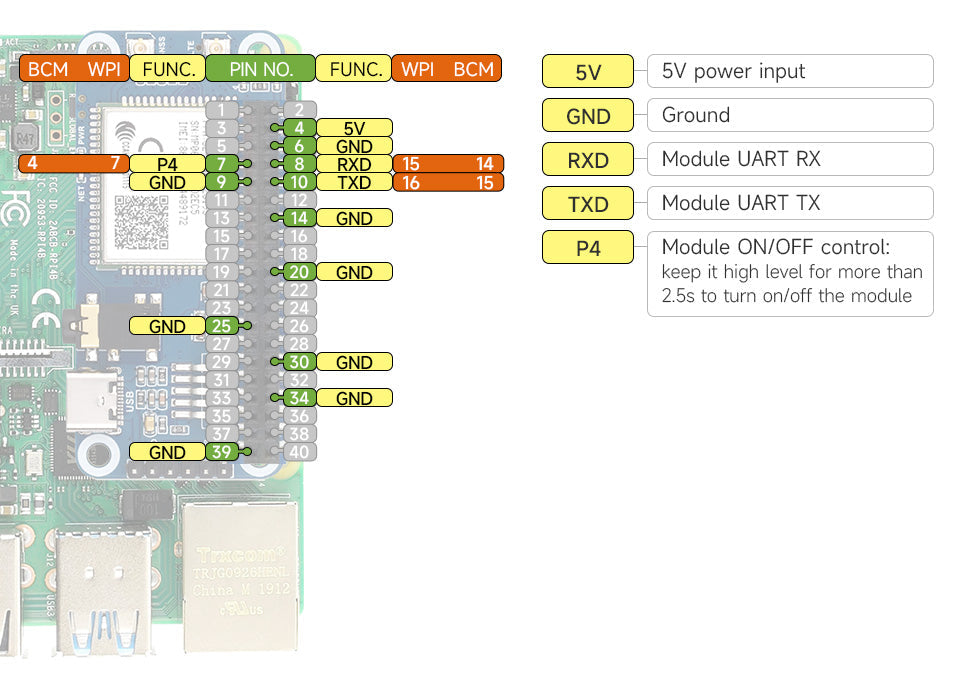Viewport: 960px width, 700px height.
Task: Expand the green PIN NO. header
Action: (x=259, y=69)
